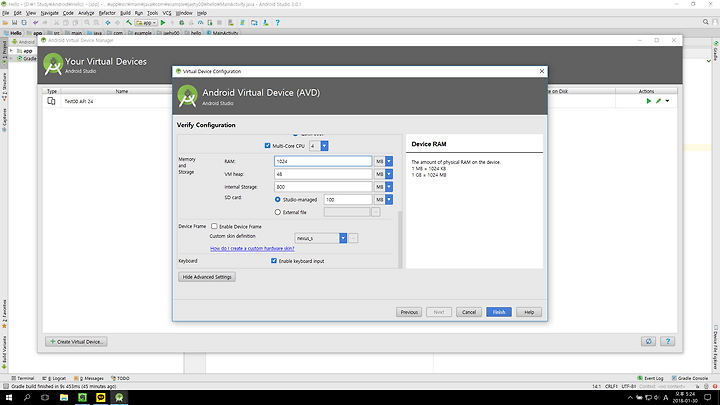720x405 pixels.
Task: Expand the app node in the Project tree
Action: (11, 51)
